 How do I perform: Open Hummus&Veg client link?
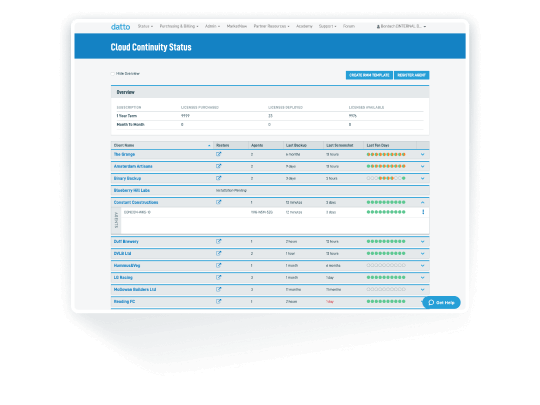tap(127, 266)
